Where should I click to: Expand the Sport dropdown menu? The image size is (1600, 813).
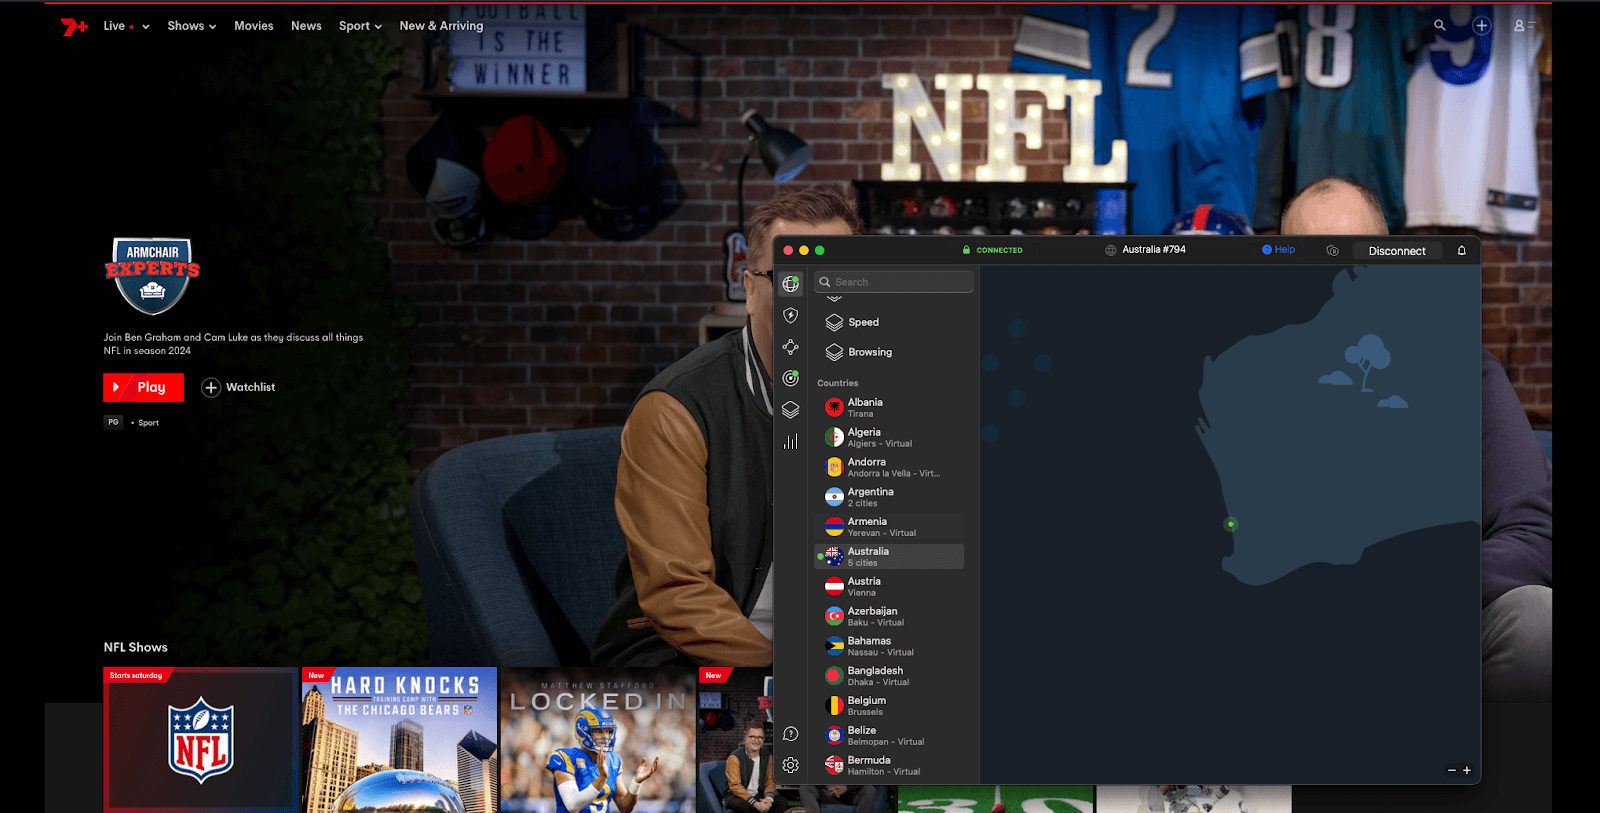coord(360,26)
